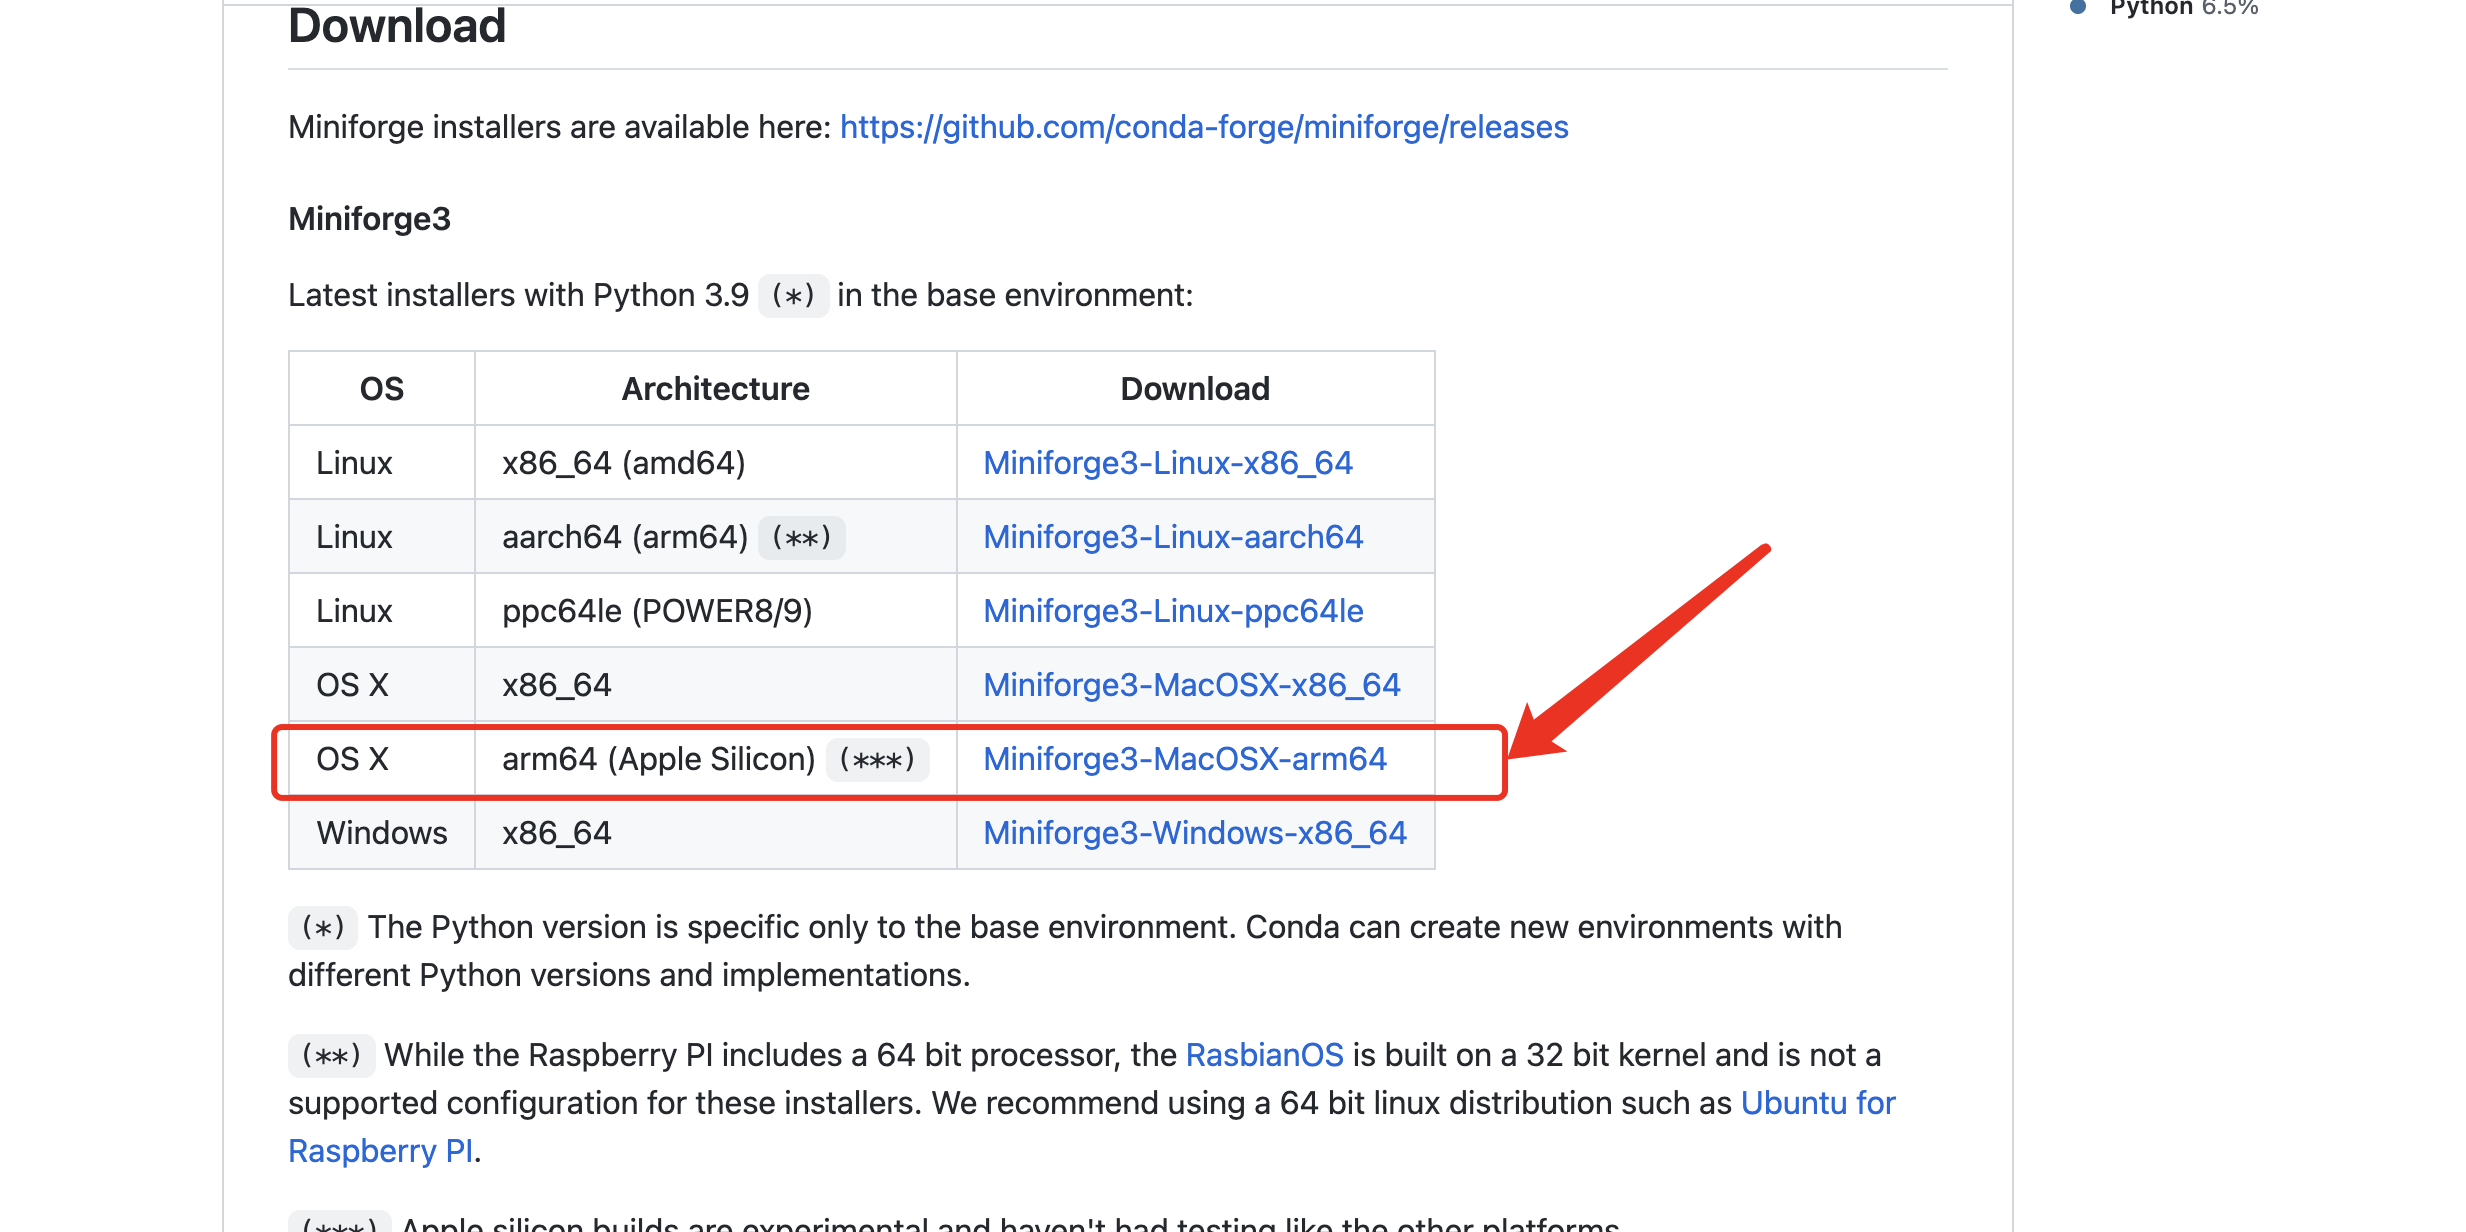Click the (**) marker in aarch64 row
The height and width of the screenshot is (1232, 2466).
[801, 538]
